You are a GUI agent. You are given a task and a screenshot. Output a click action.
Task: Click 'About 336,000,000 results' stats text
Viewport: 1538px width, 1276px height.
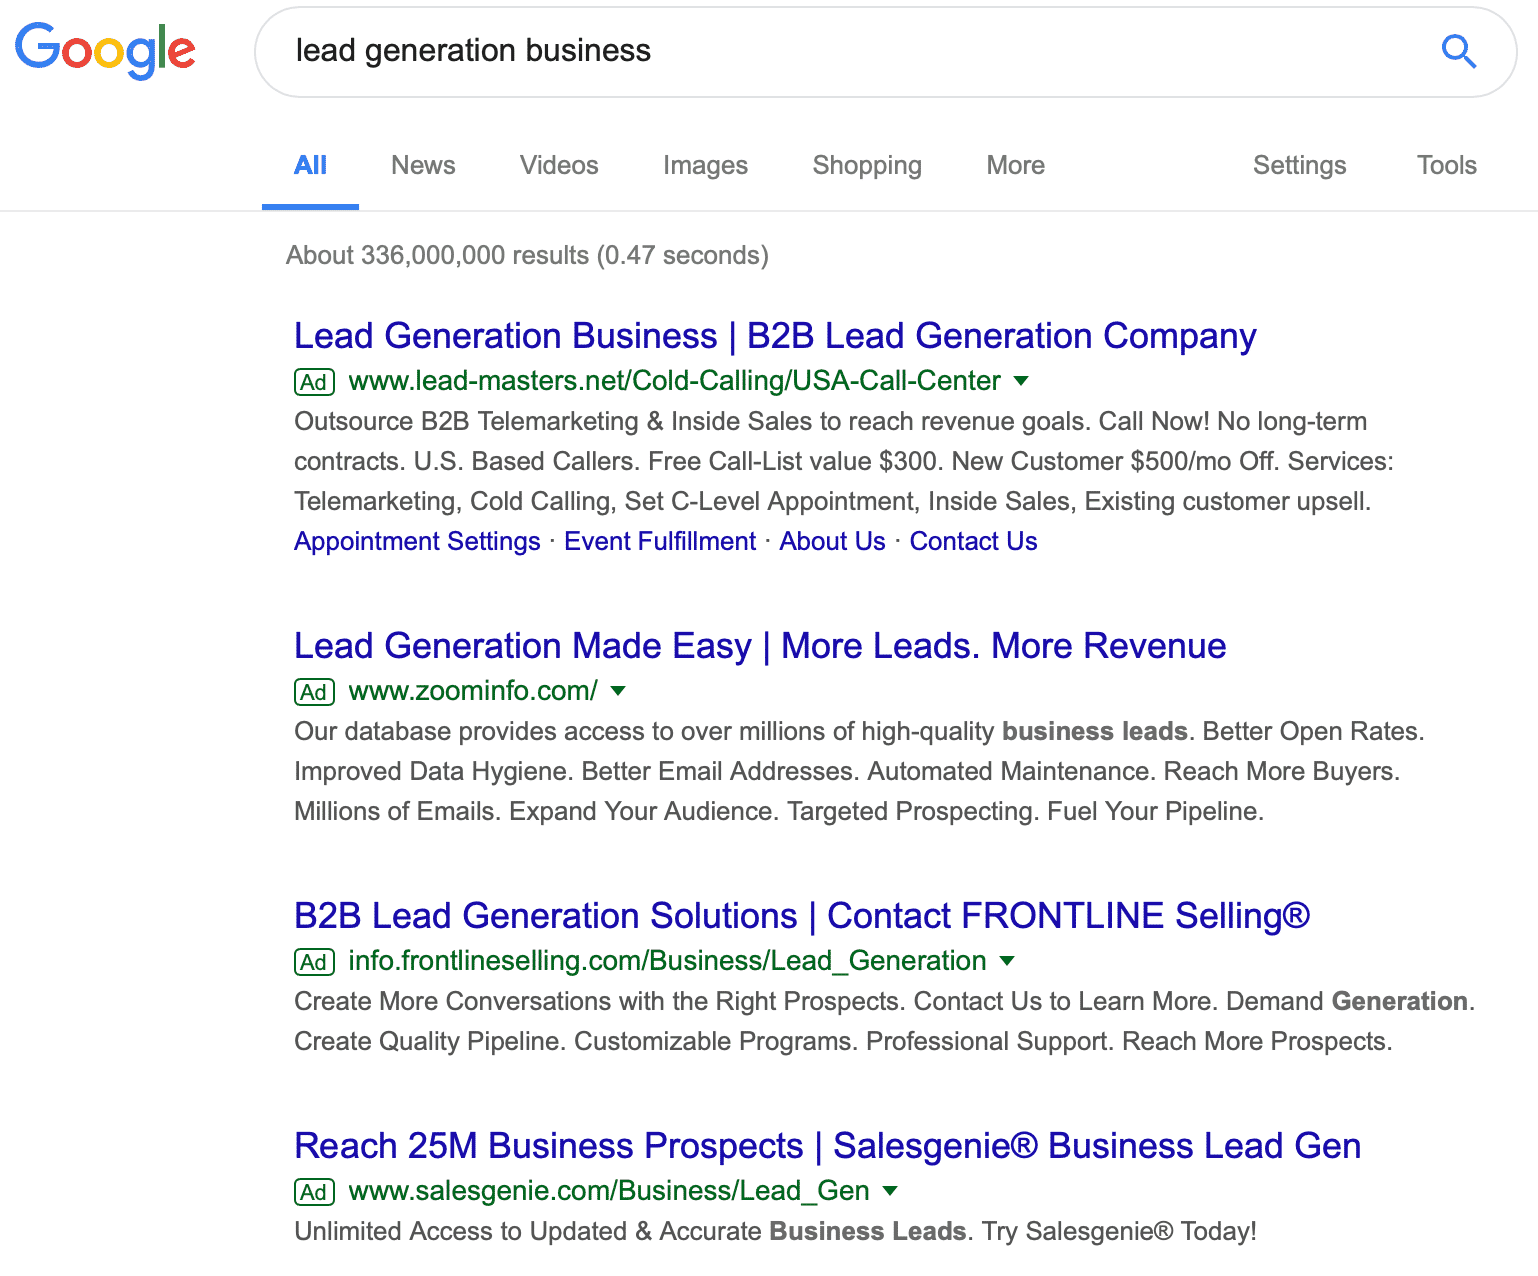(x=527, y=256)
